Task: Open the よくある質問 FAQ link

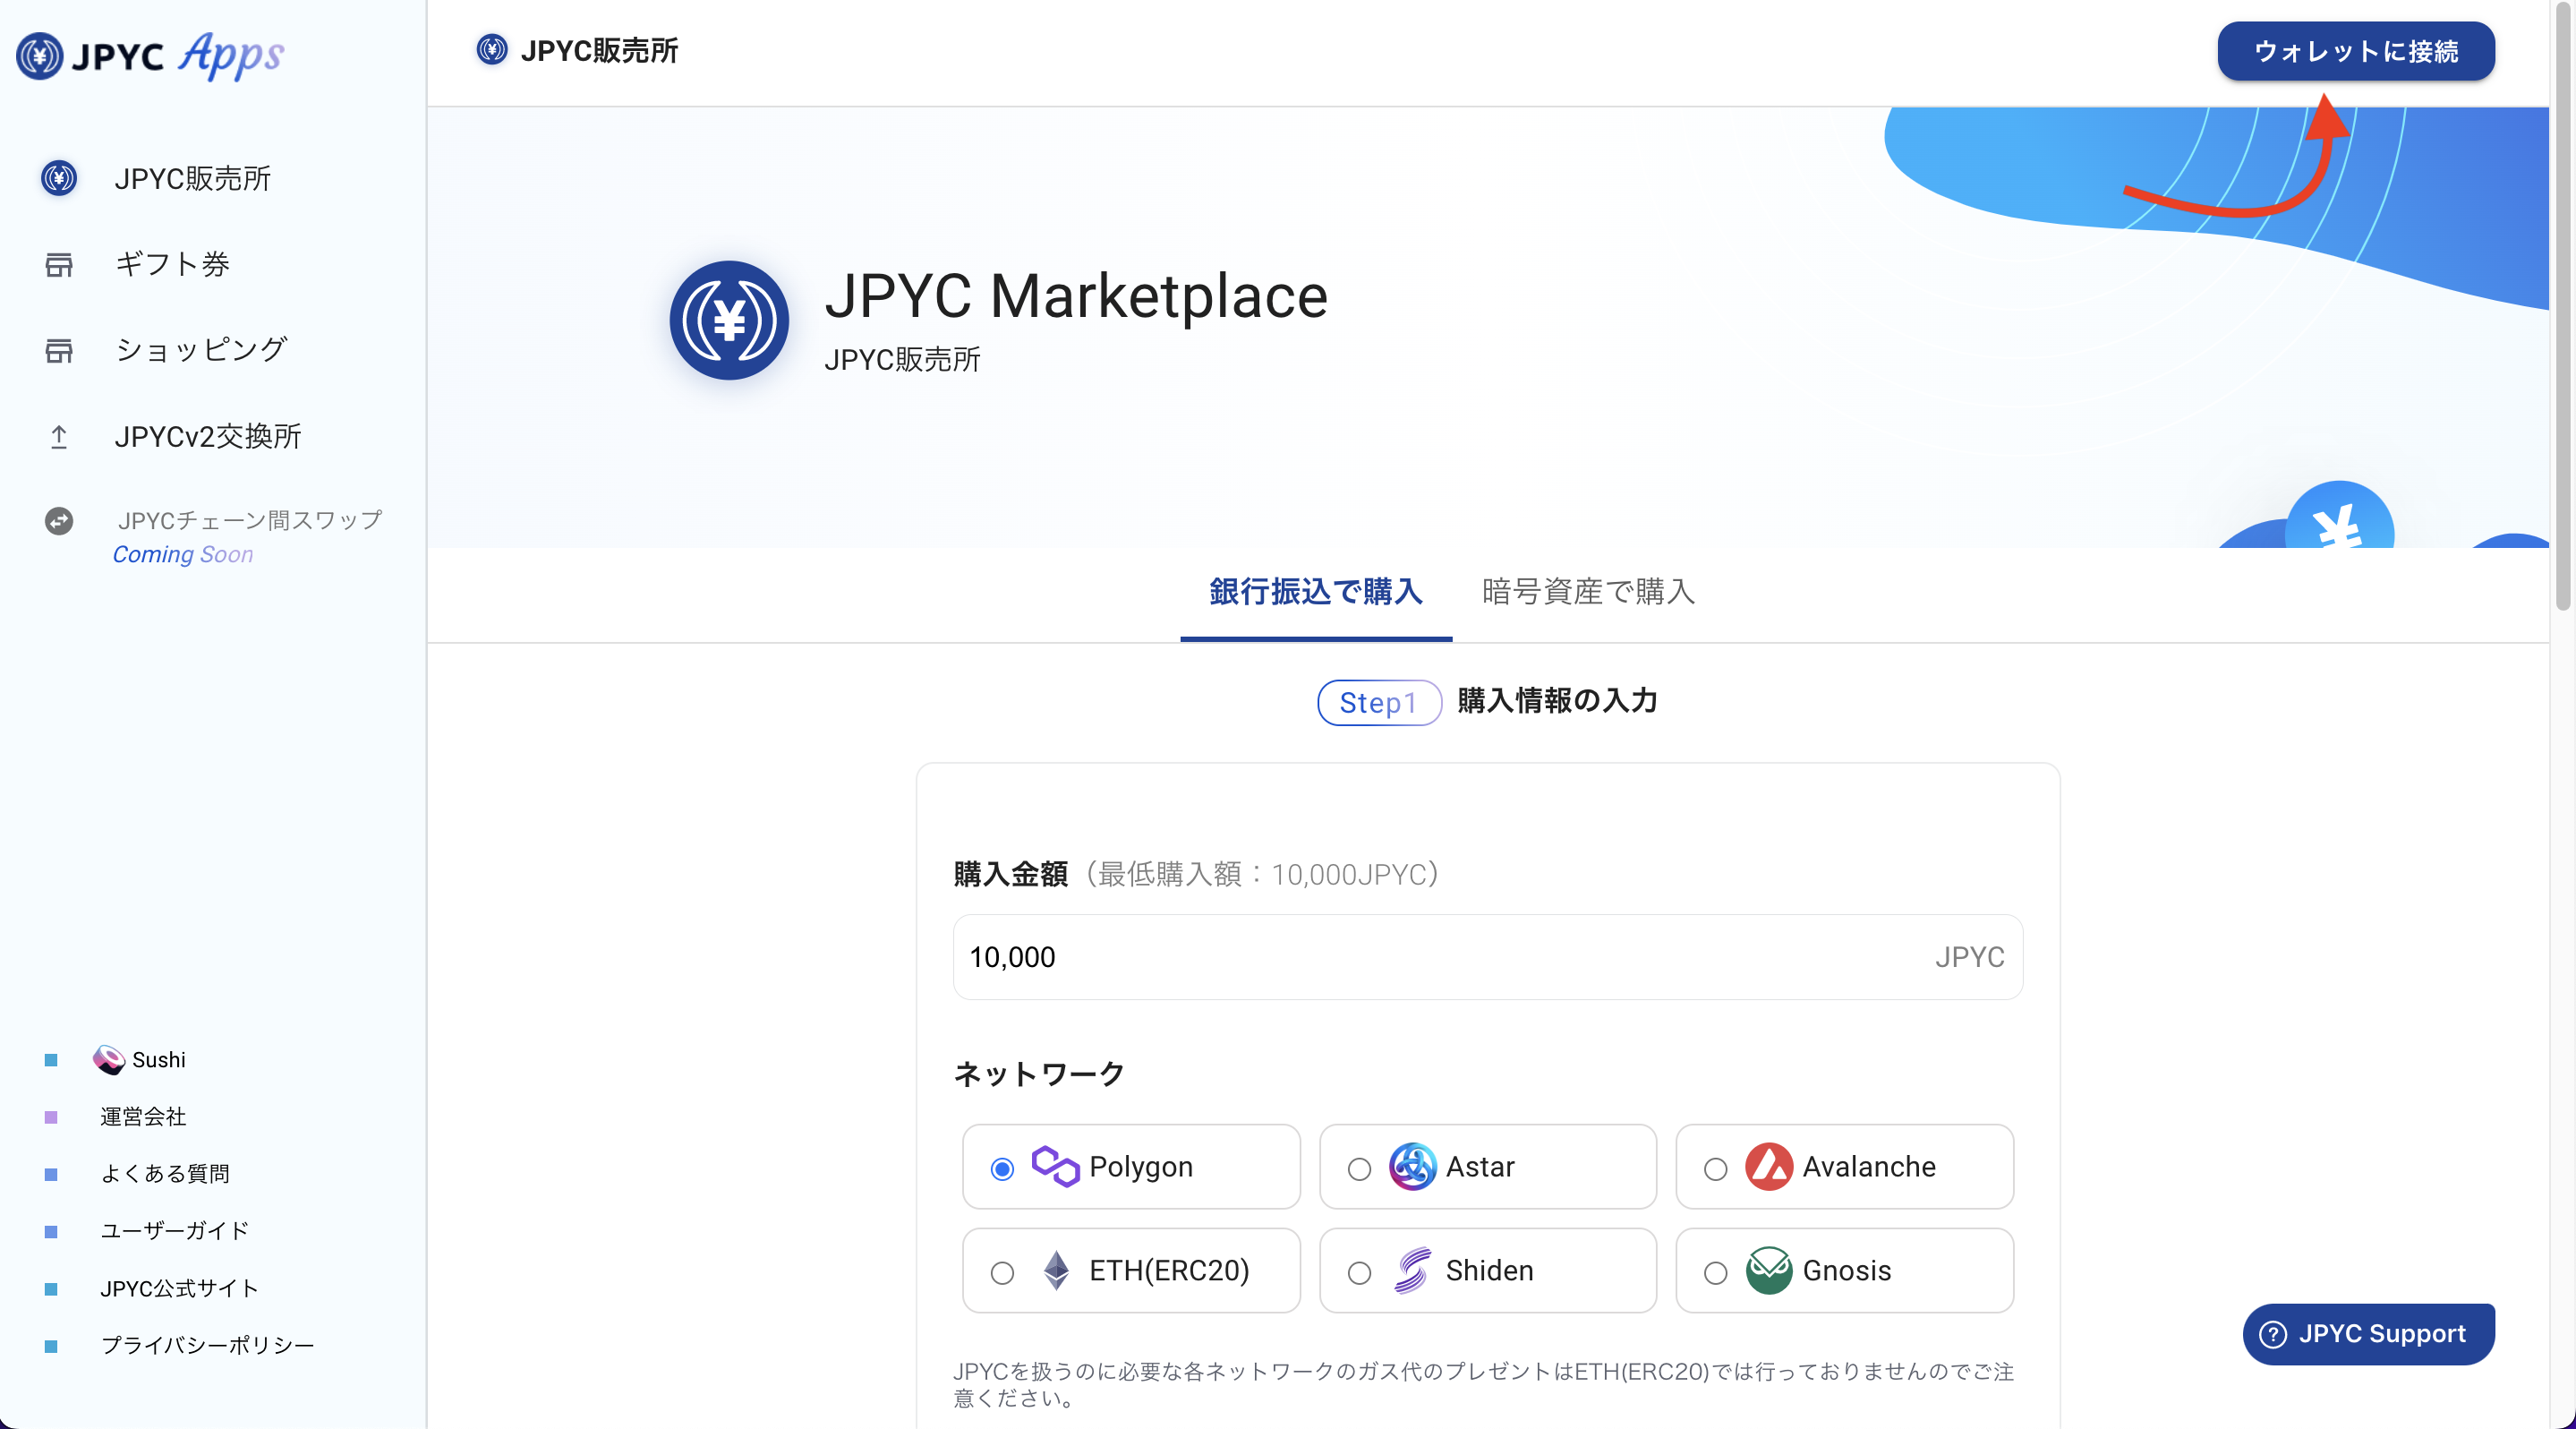Action: tap(165, 1174)
